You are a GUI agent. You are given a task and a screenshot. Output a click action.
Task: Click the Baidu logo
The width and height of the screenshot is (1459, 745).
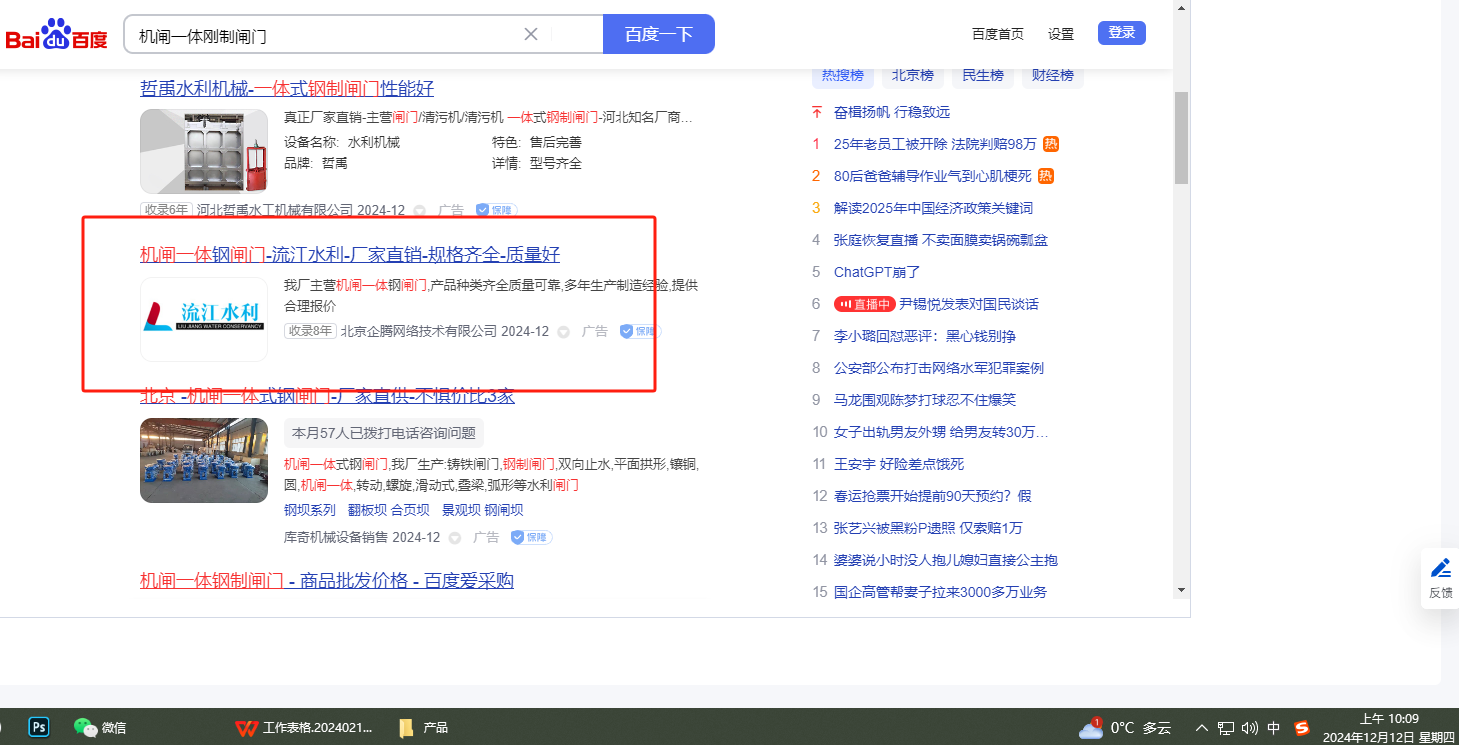57,36
